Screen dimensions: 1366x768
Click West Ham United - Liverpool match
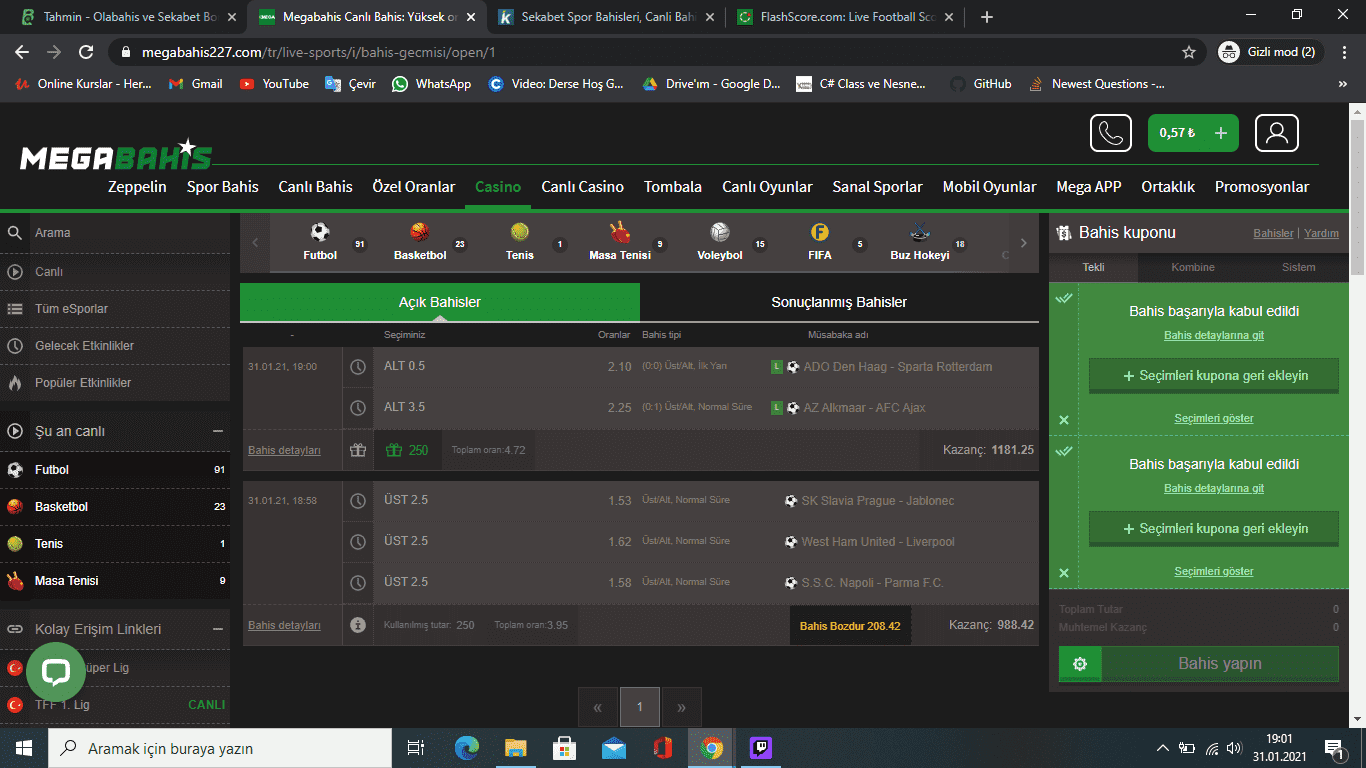[x=878, y=542]
